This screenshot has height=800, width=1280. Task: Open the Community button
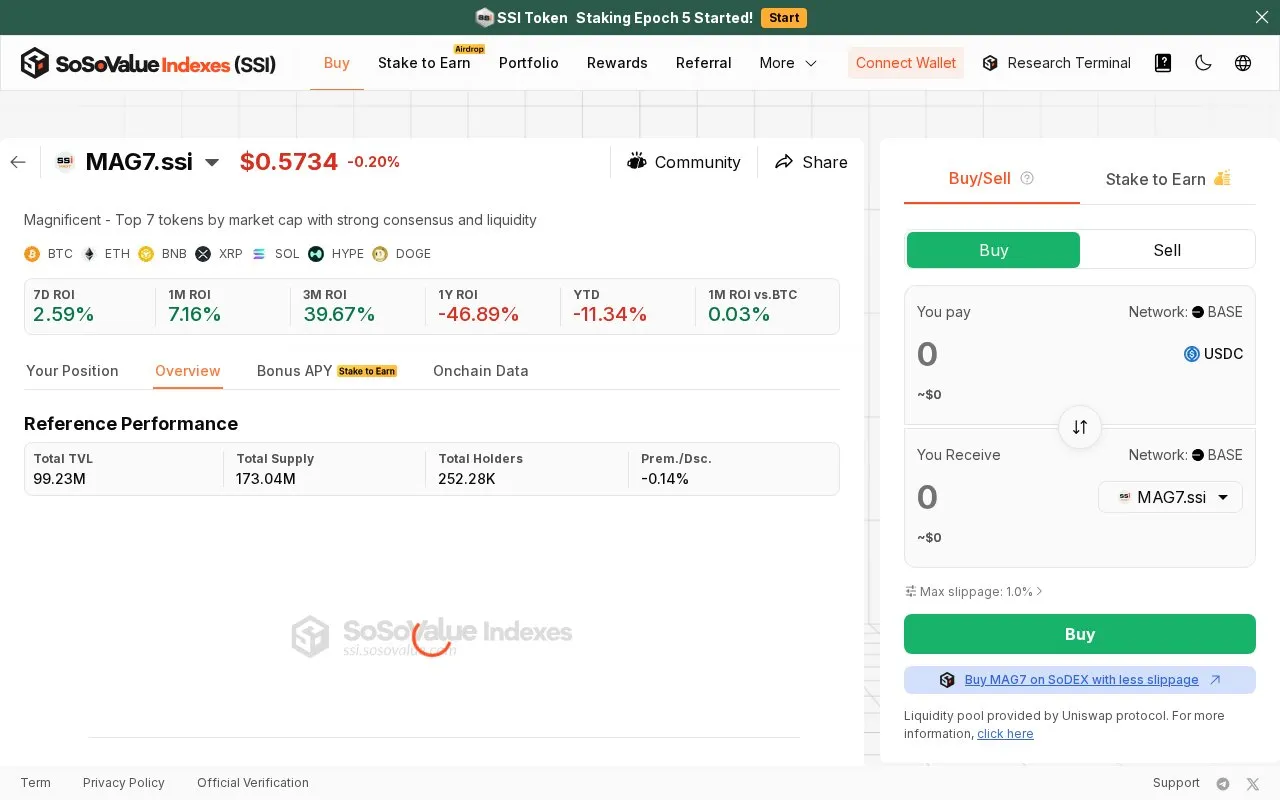(684, 162)
